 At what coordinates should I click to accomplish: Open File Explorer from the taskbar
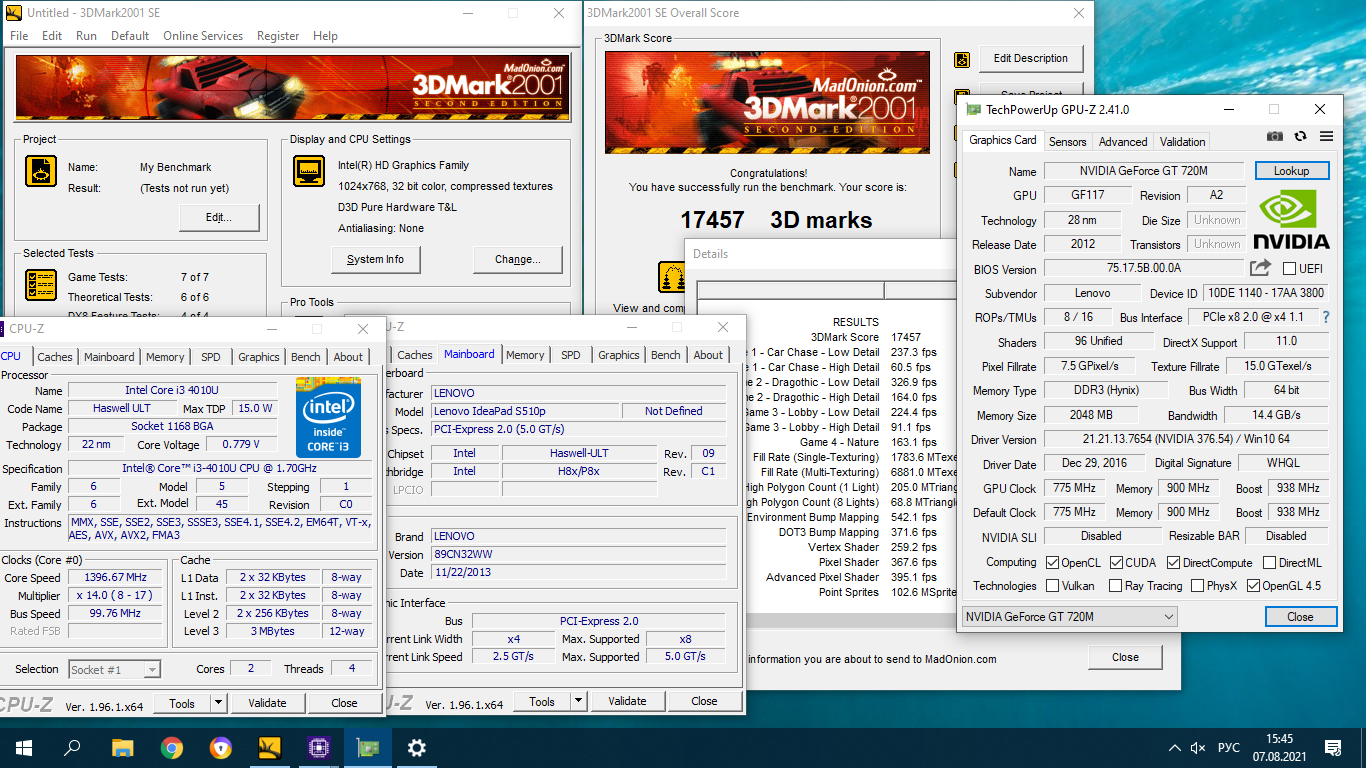122,747
